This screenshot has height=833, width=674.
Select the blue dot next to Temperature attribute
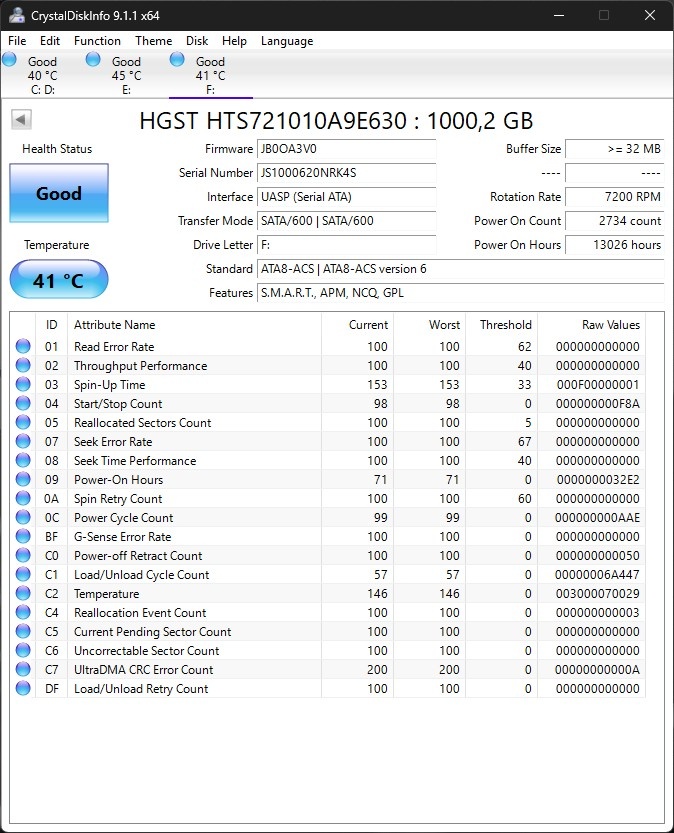[x=22, y=593]
